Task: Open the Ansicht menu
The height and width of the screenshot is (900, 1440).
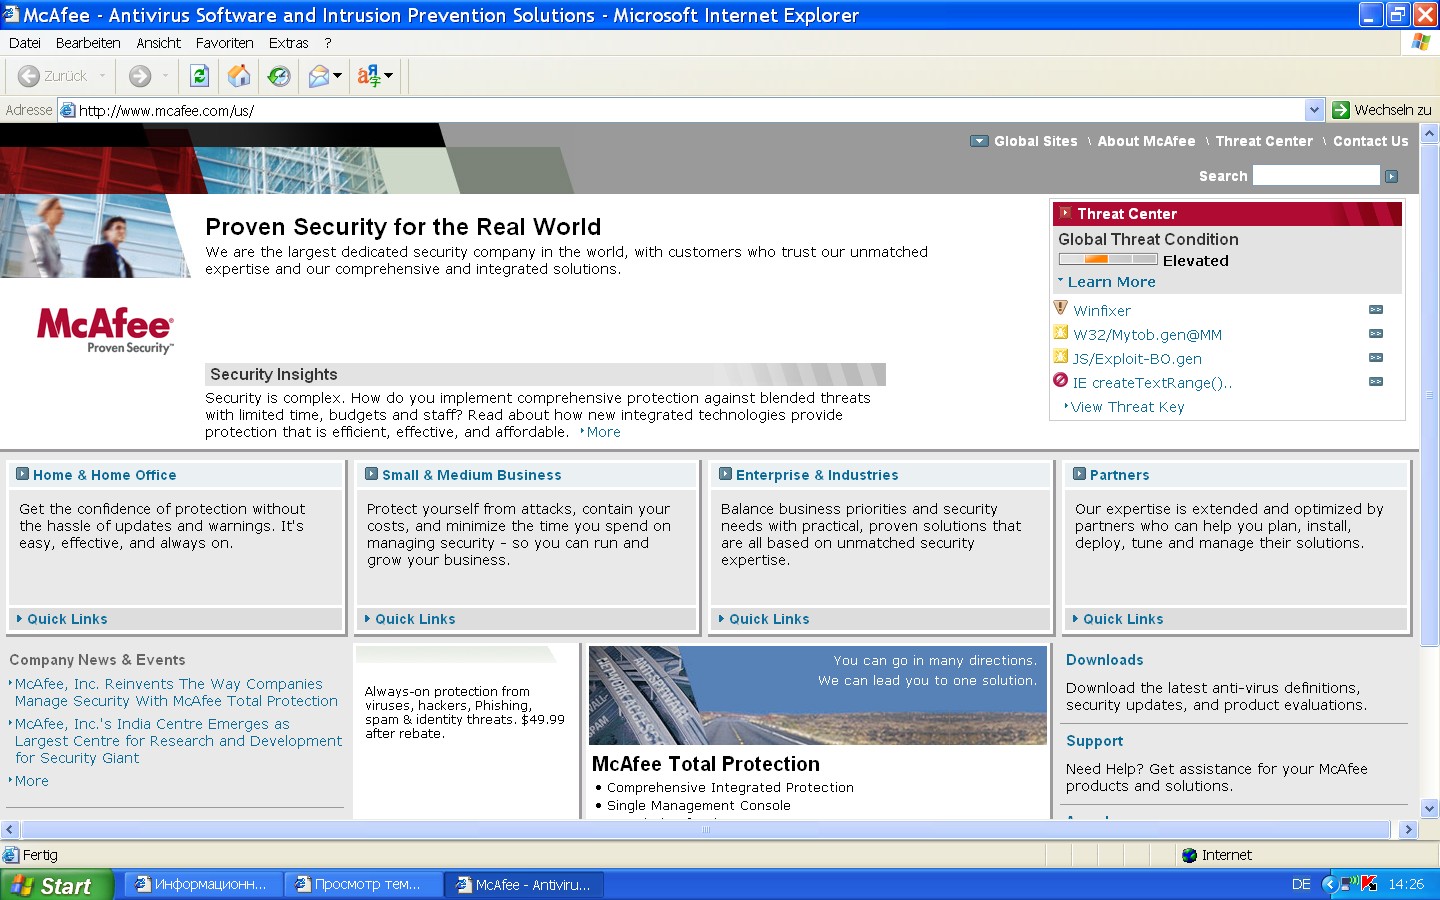Action: (159, 43)
